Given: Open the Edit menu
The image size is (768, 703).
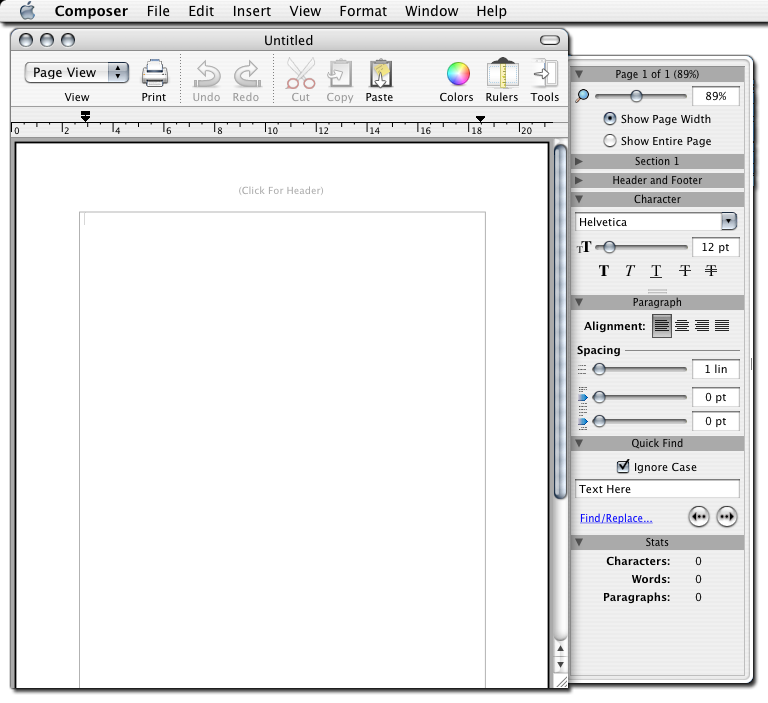Looking at the screenshot, I should pyautogui.click(x=201, y=11).
